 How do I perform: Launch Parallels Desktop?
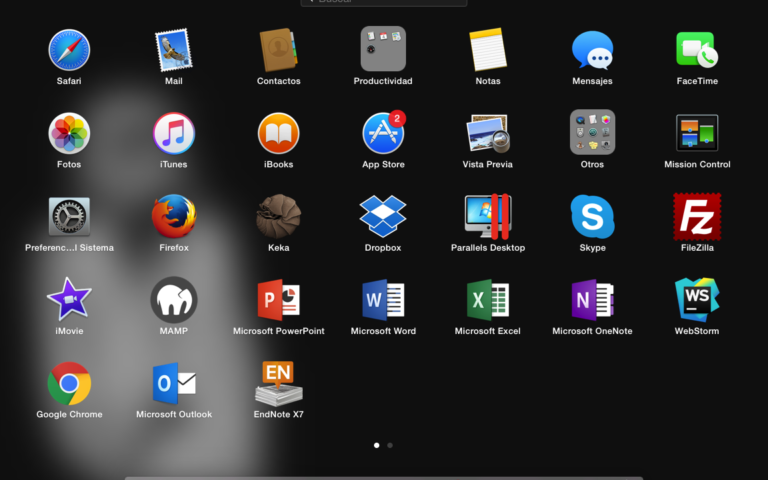[488, 216]
